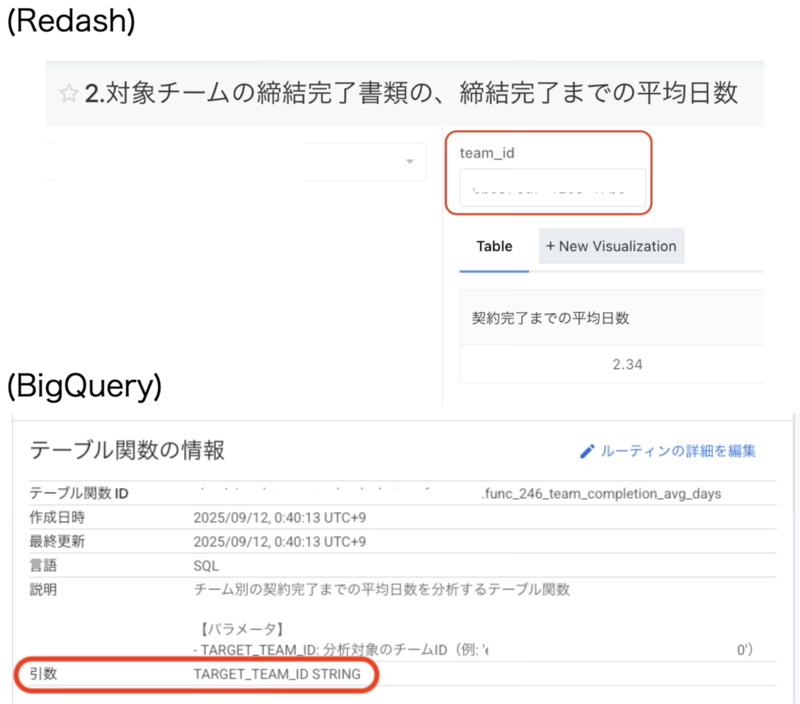Select the 契約完了までの平均日数 column header

(x=550, y=318)
